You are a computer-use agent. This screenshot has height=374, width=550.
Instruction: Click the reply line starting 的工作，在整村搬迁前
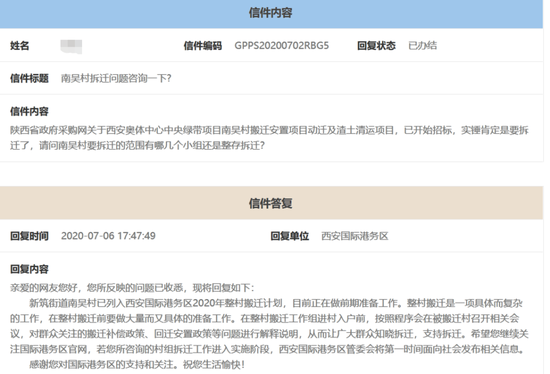[264, 319]
